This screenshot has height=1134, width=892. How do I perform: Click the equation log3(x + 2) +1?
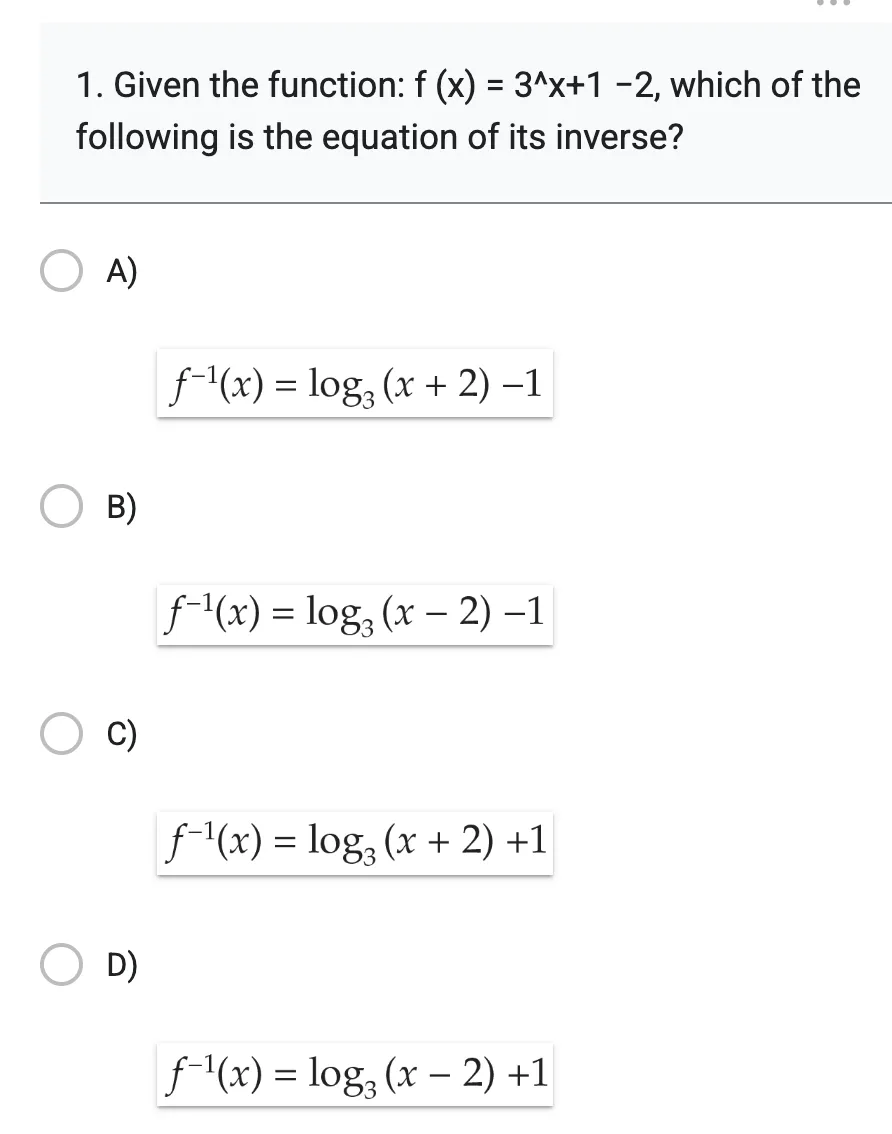pos(354,842)
